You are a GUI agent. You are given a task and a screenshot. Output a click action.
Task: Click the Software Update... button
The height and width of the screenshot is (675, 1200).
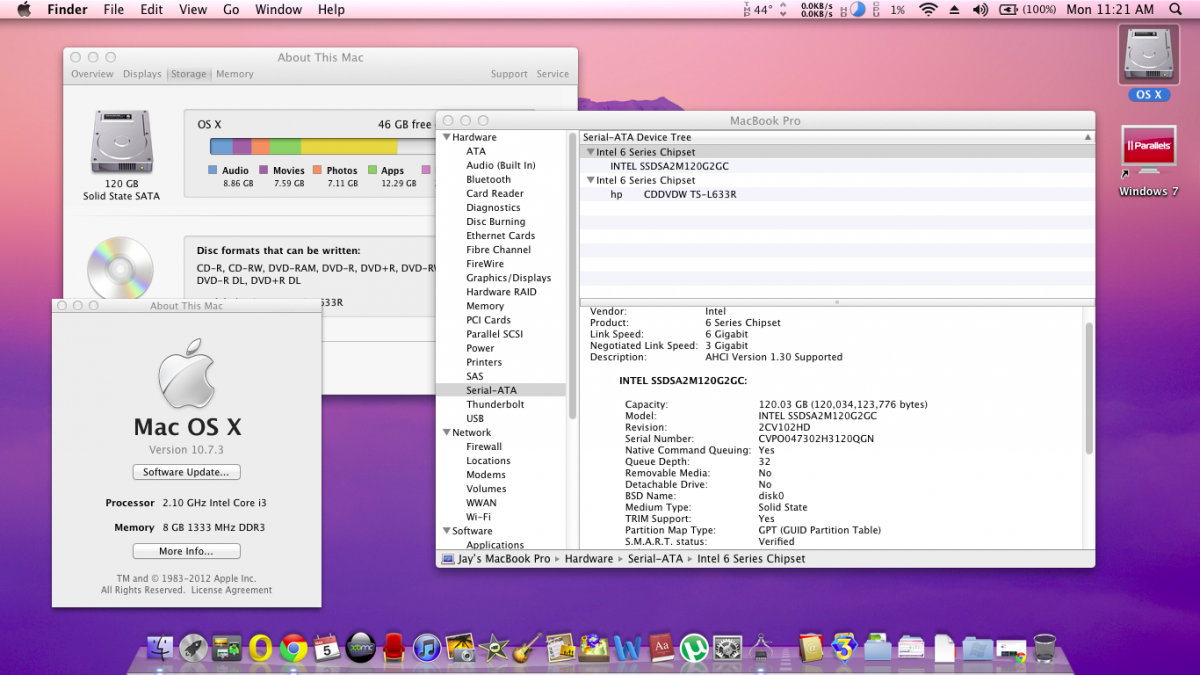pyautogui.click(x=187, y=472)
